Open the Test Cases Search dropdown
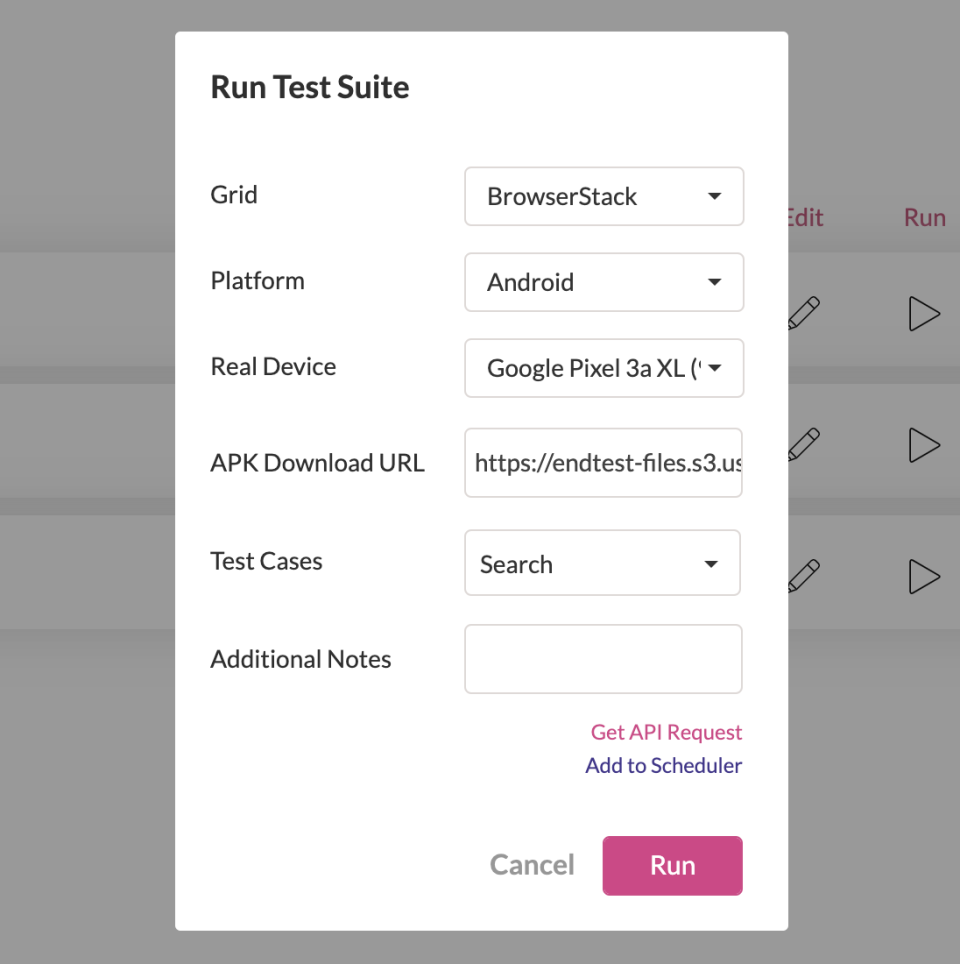The image size is (960, 964). [x=602, y=563]
